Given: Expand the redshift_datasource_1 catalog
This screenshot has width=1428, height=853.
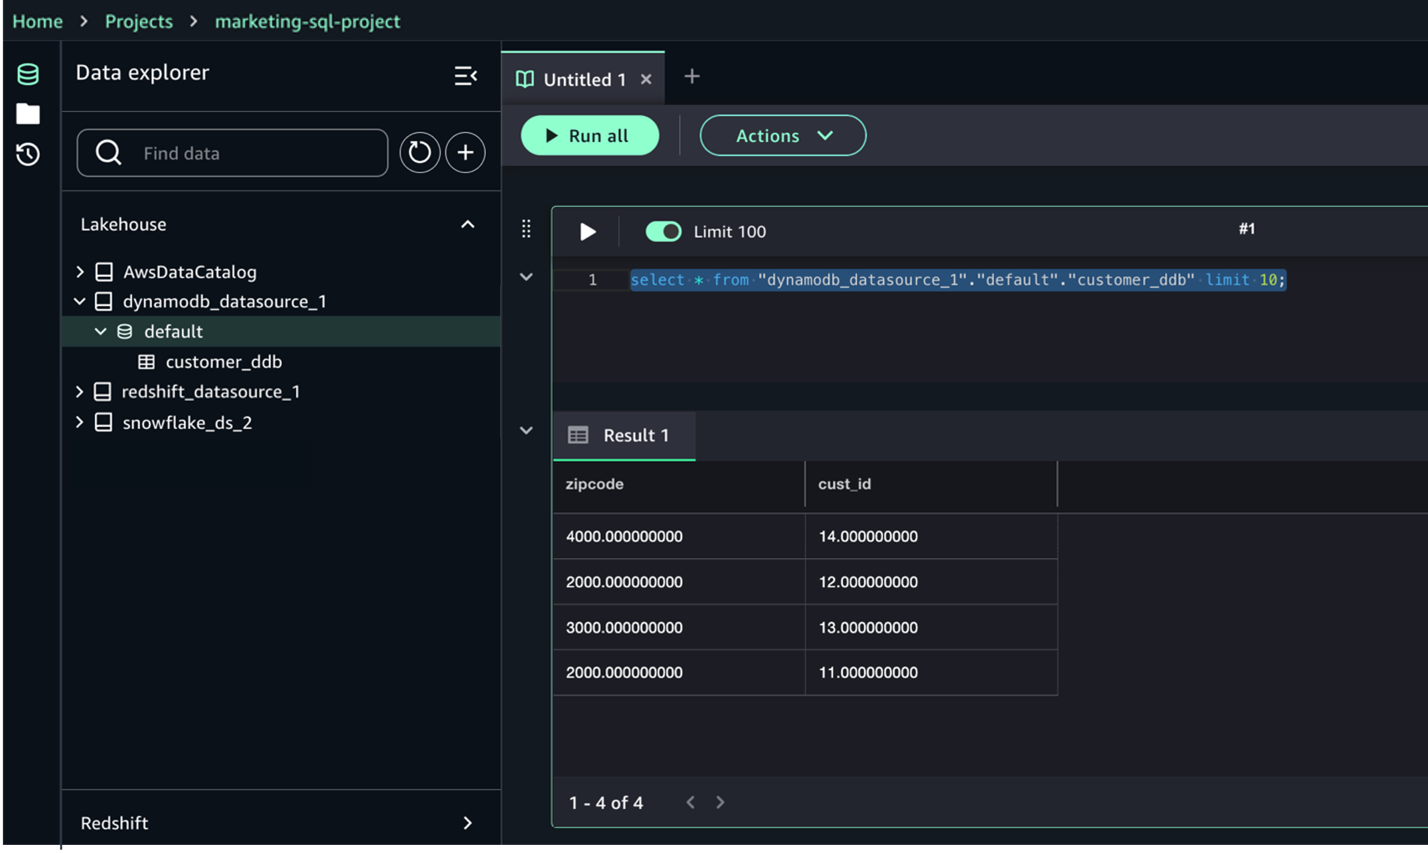Looking at the screenshot, I should pos(80,392).
